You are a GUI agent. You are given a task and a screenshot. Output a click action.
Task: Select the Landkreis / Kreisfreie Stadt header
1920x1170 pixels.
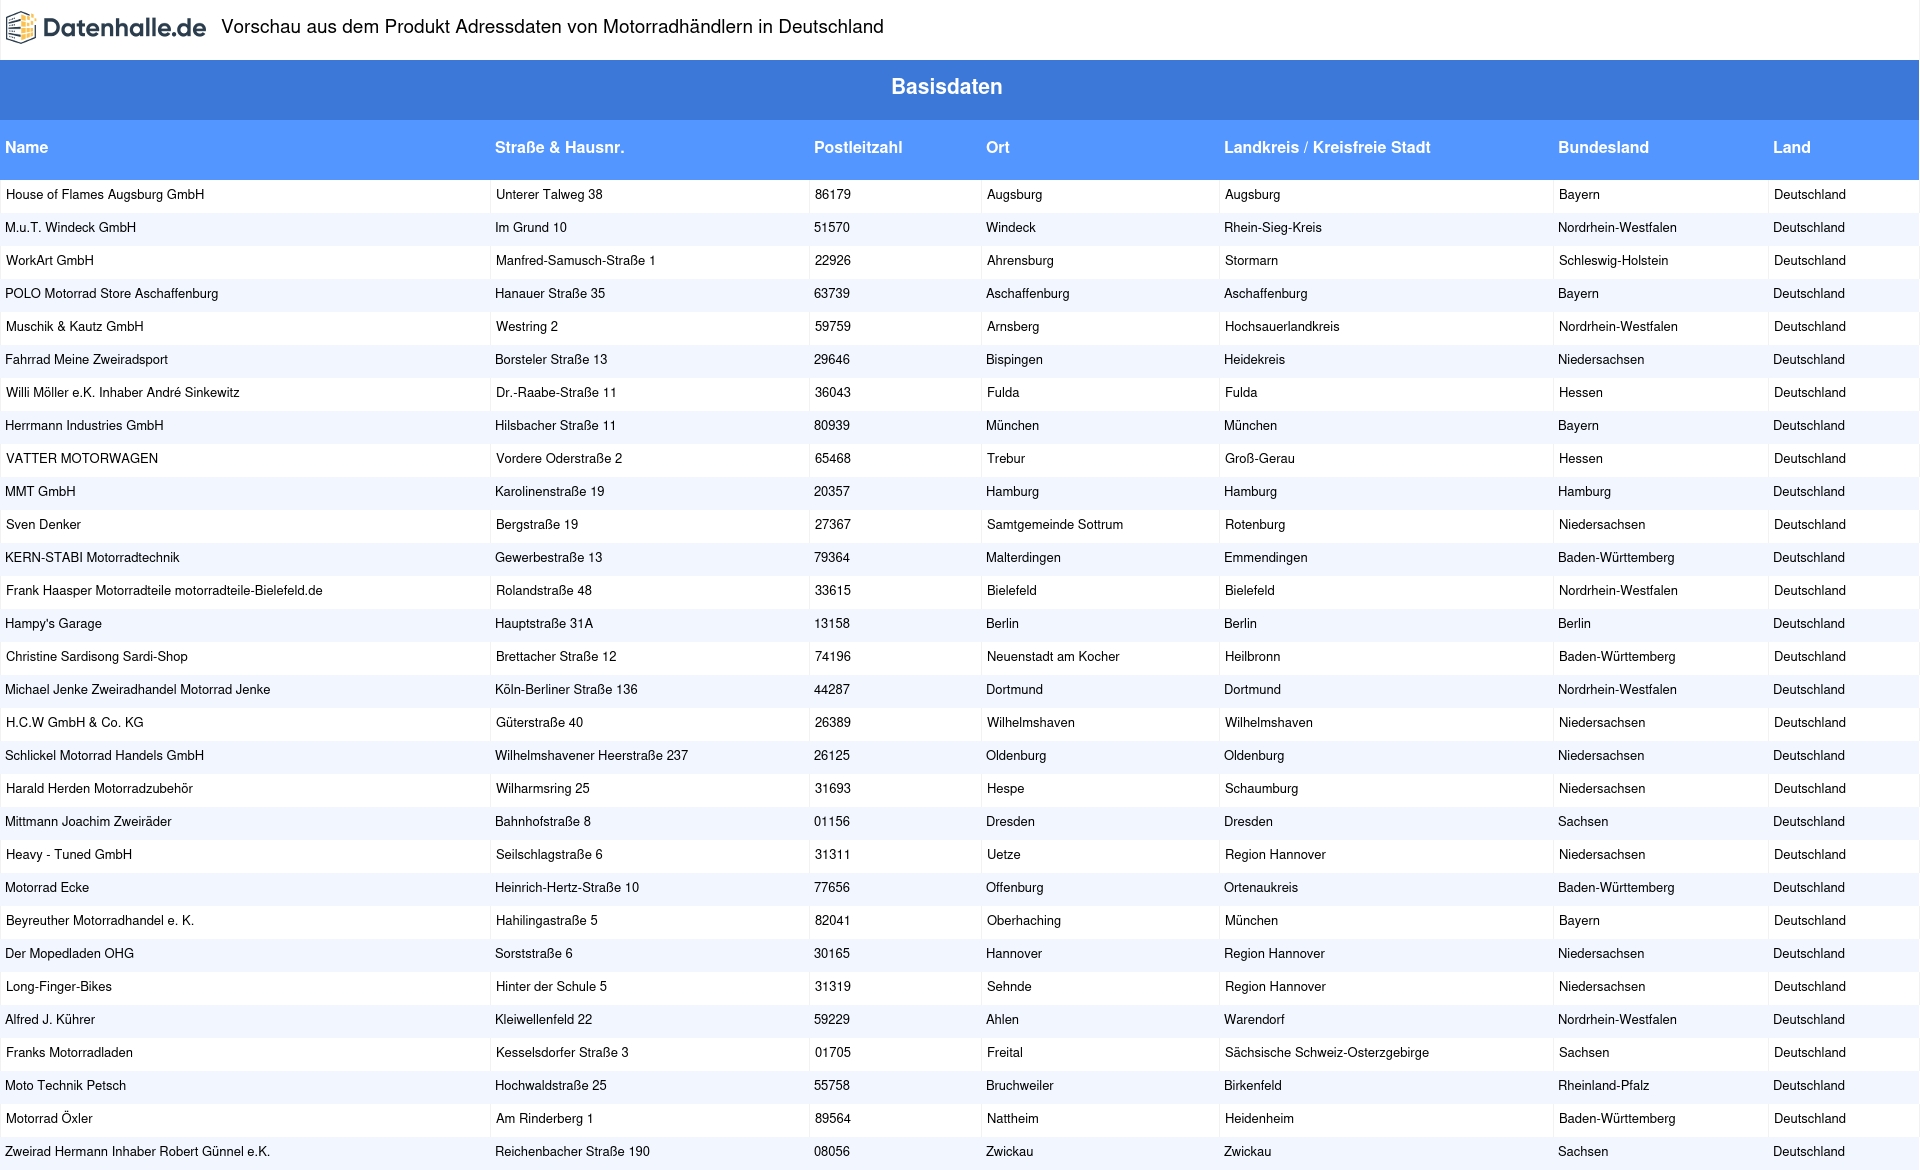point(1327,148)
